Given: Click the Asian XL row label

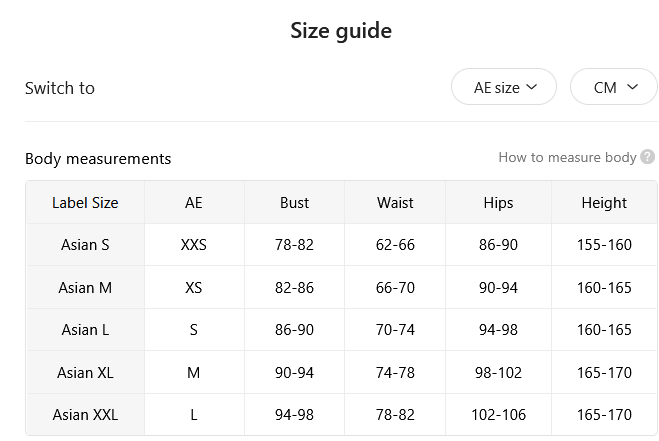Looking at the screenshot, I should click(85, 372).
